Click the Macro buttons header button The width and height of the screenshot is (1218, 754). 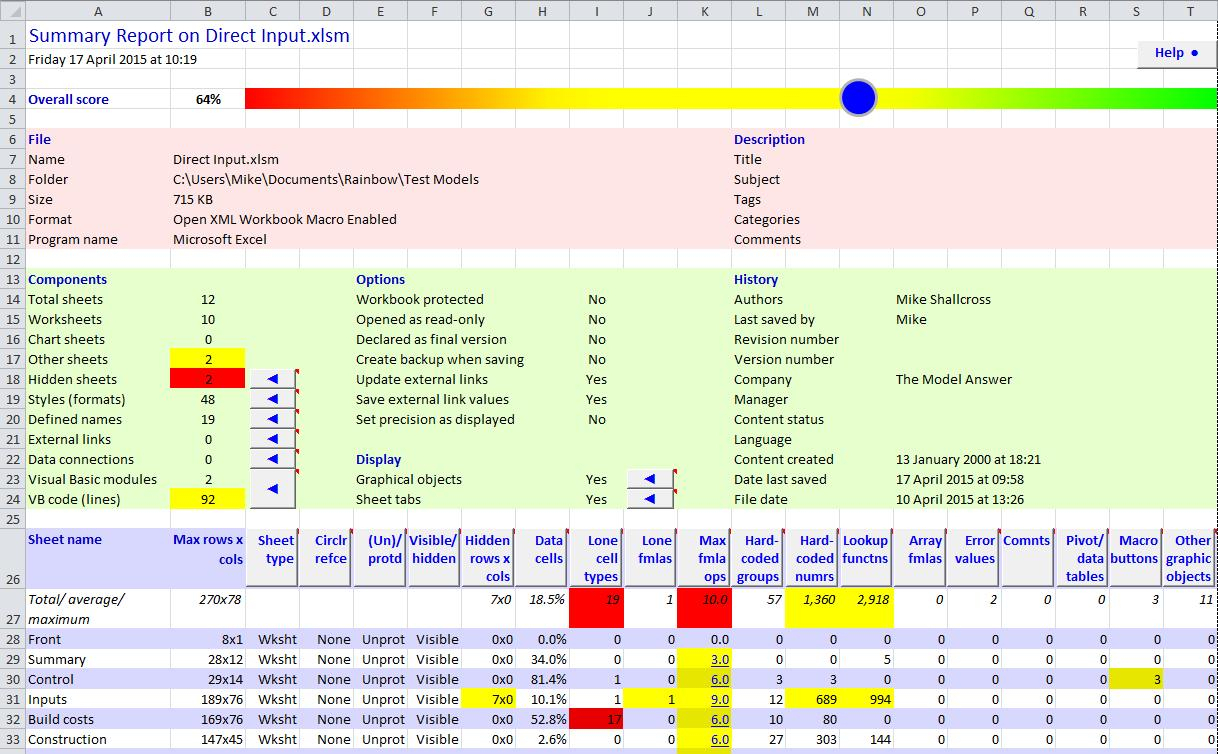pos(1137,558)
